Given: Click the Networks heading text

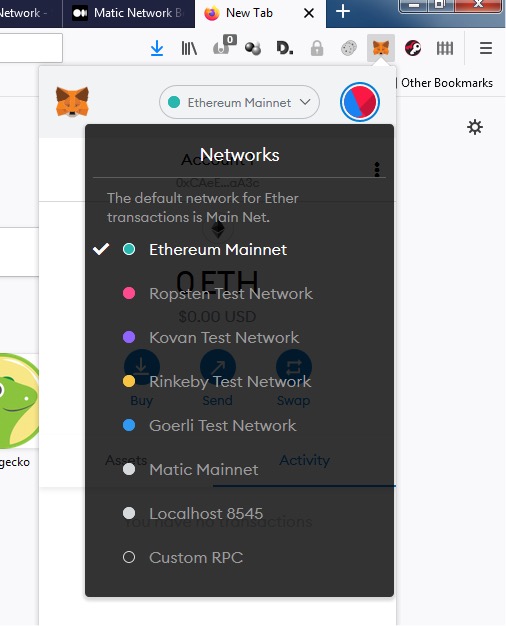Looking at the screenshot, I should [x=239, y=155].
